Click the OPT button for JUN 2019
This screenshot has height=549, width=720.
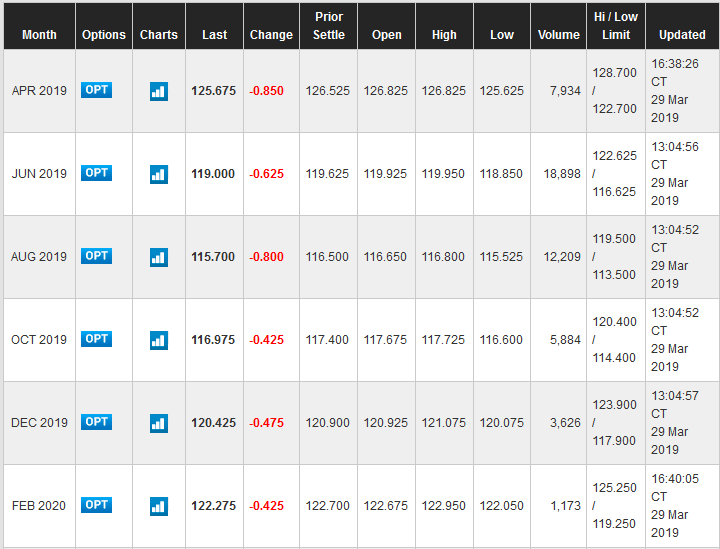pos(96,173)
